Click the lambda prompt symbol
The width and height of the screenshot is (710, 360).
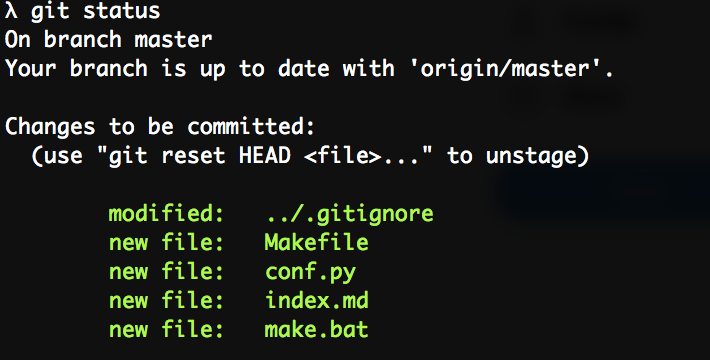pos(11,10)
